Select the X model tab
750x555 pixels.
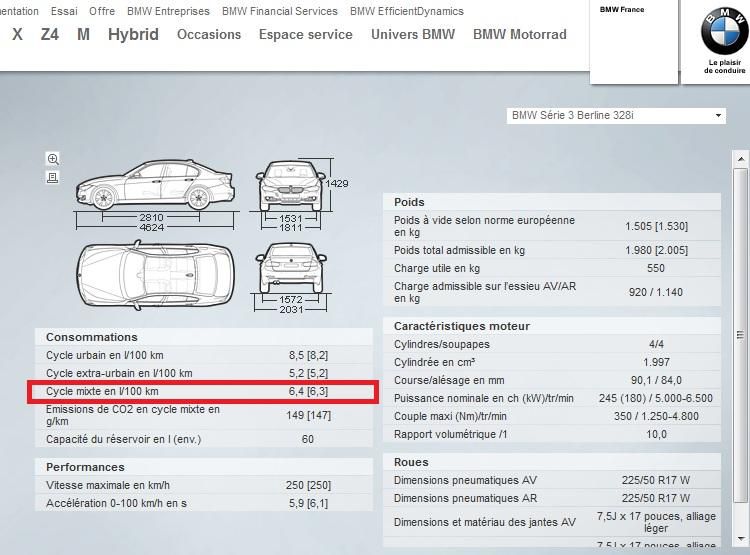tap(17, 34)
